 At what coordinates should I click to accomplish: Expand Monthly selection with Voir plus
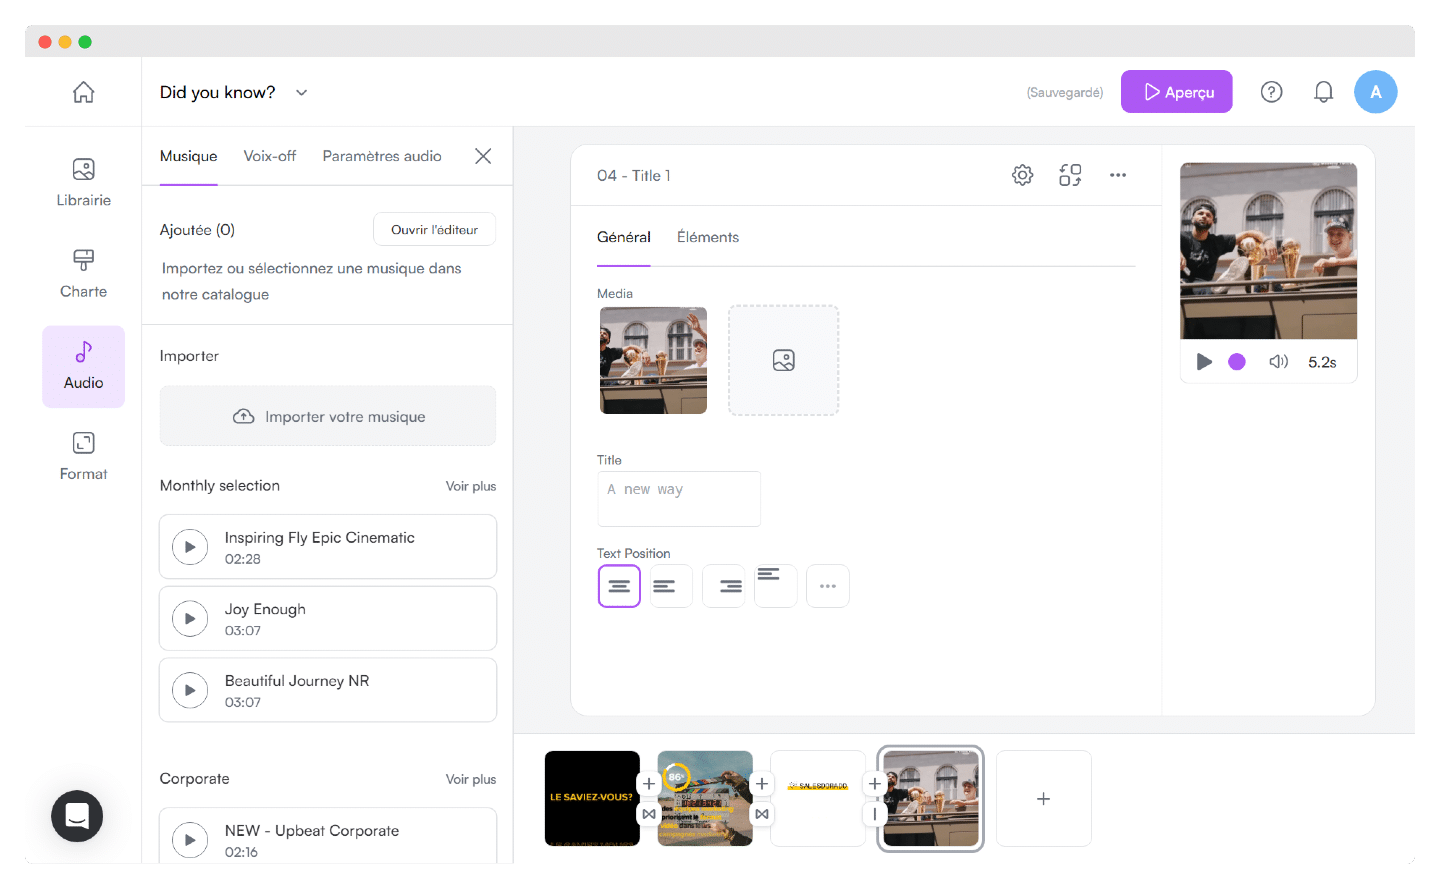471,486
